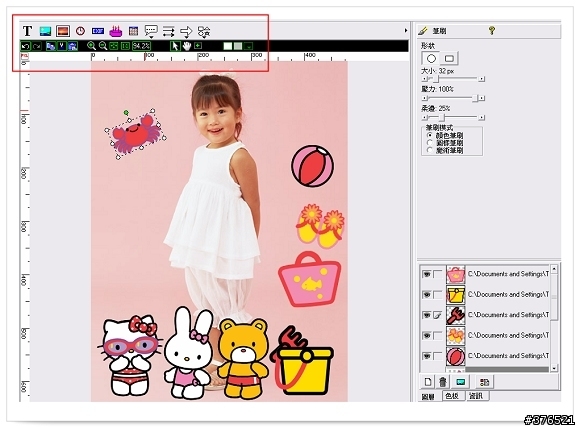Viewport: 580px width, 428px height.
Task: Select the square brush shape
Action: pos(449,58)
